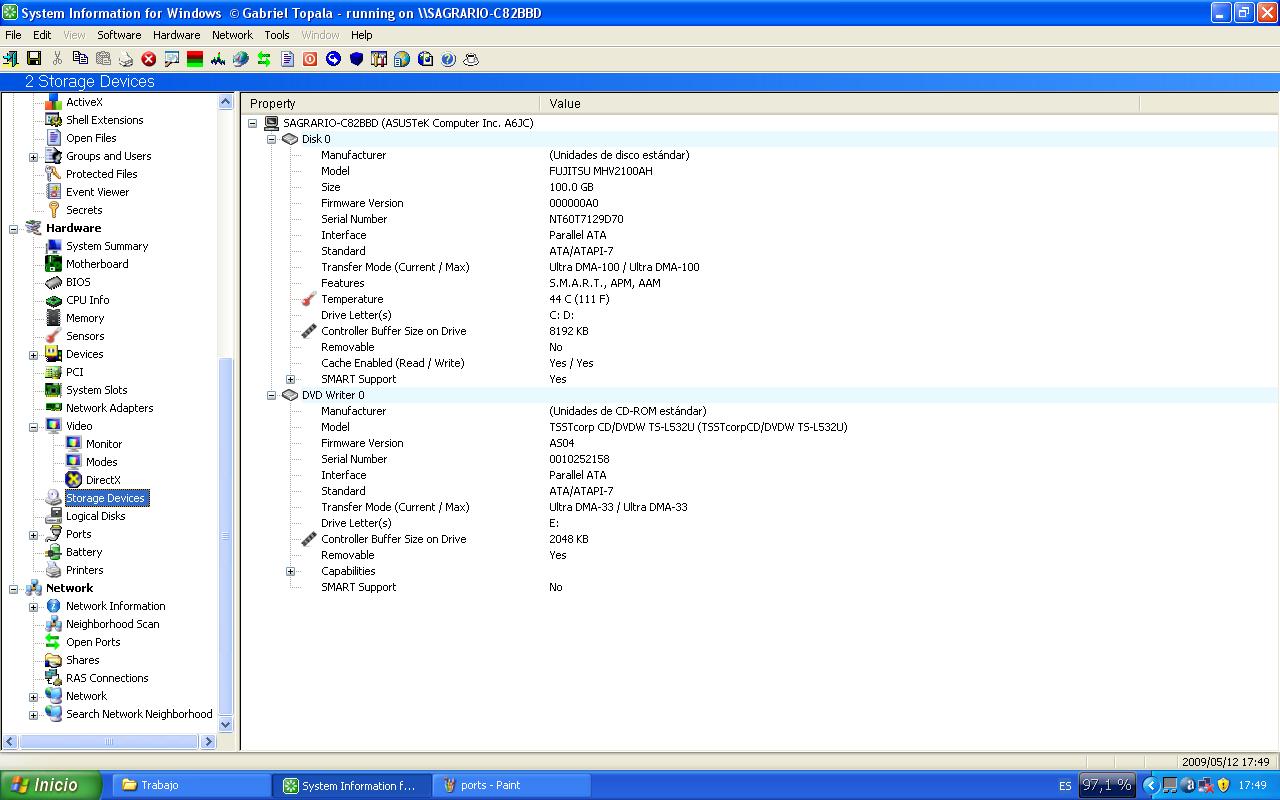Expand the Ports tree node

point(33,535)
